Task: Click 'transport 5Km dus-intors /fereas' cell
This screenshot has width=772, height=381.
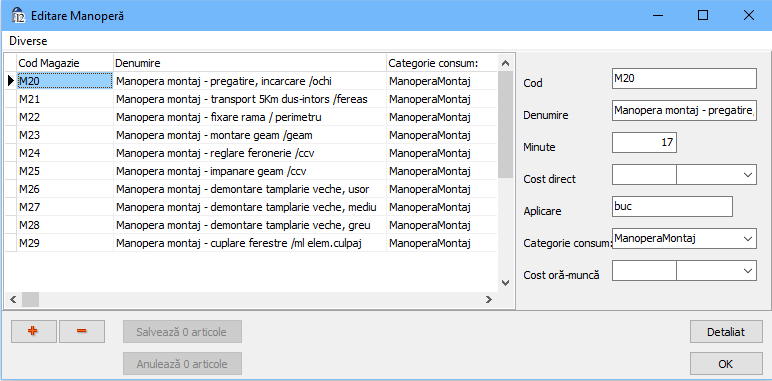Action: (x=250, y=99)
